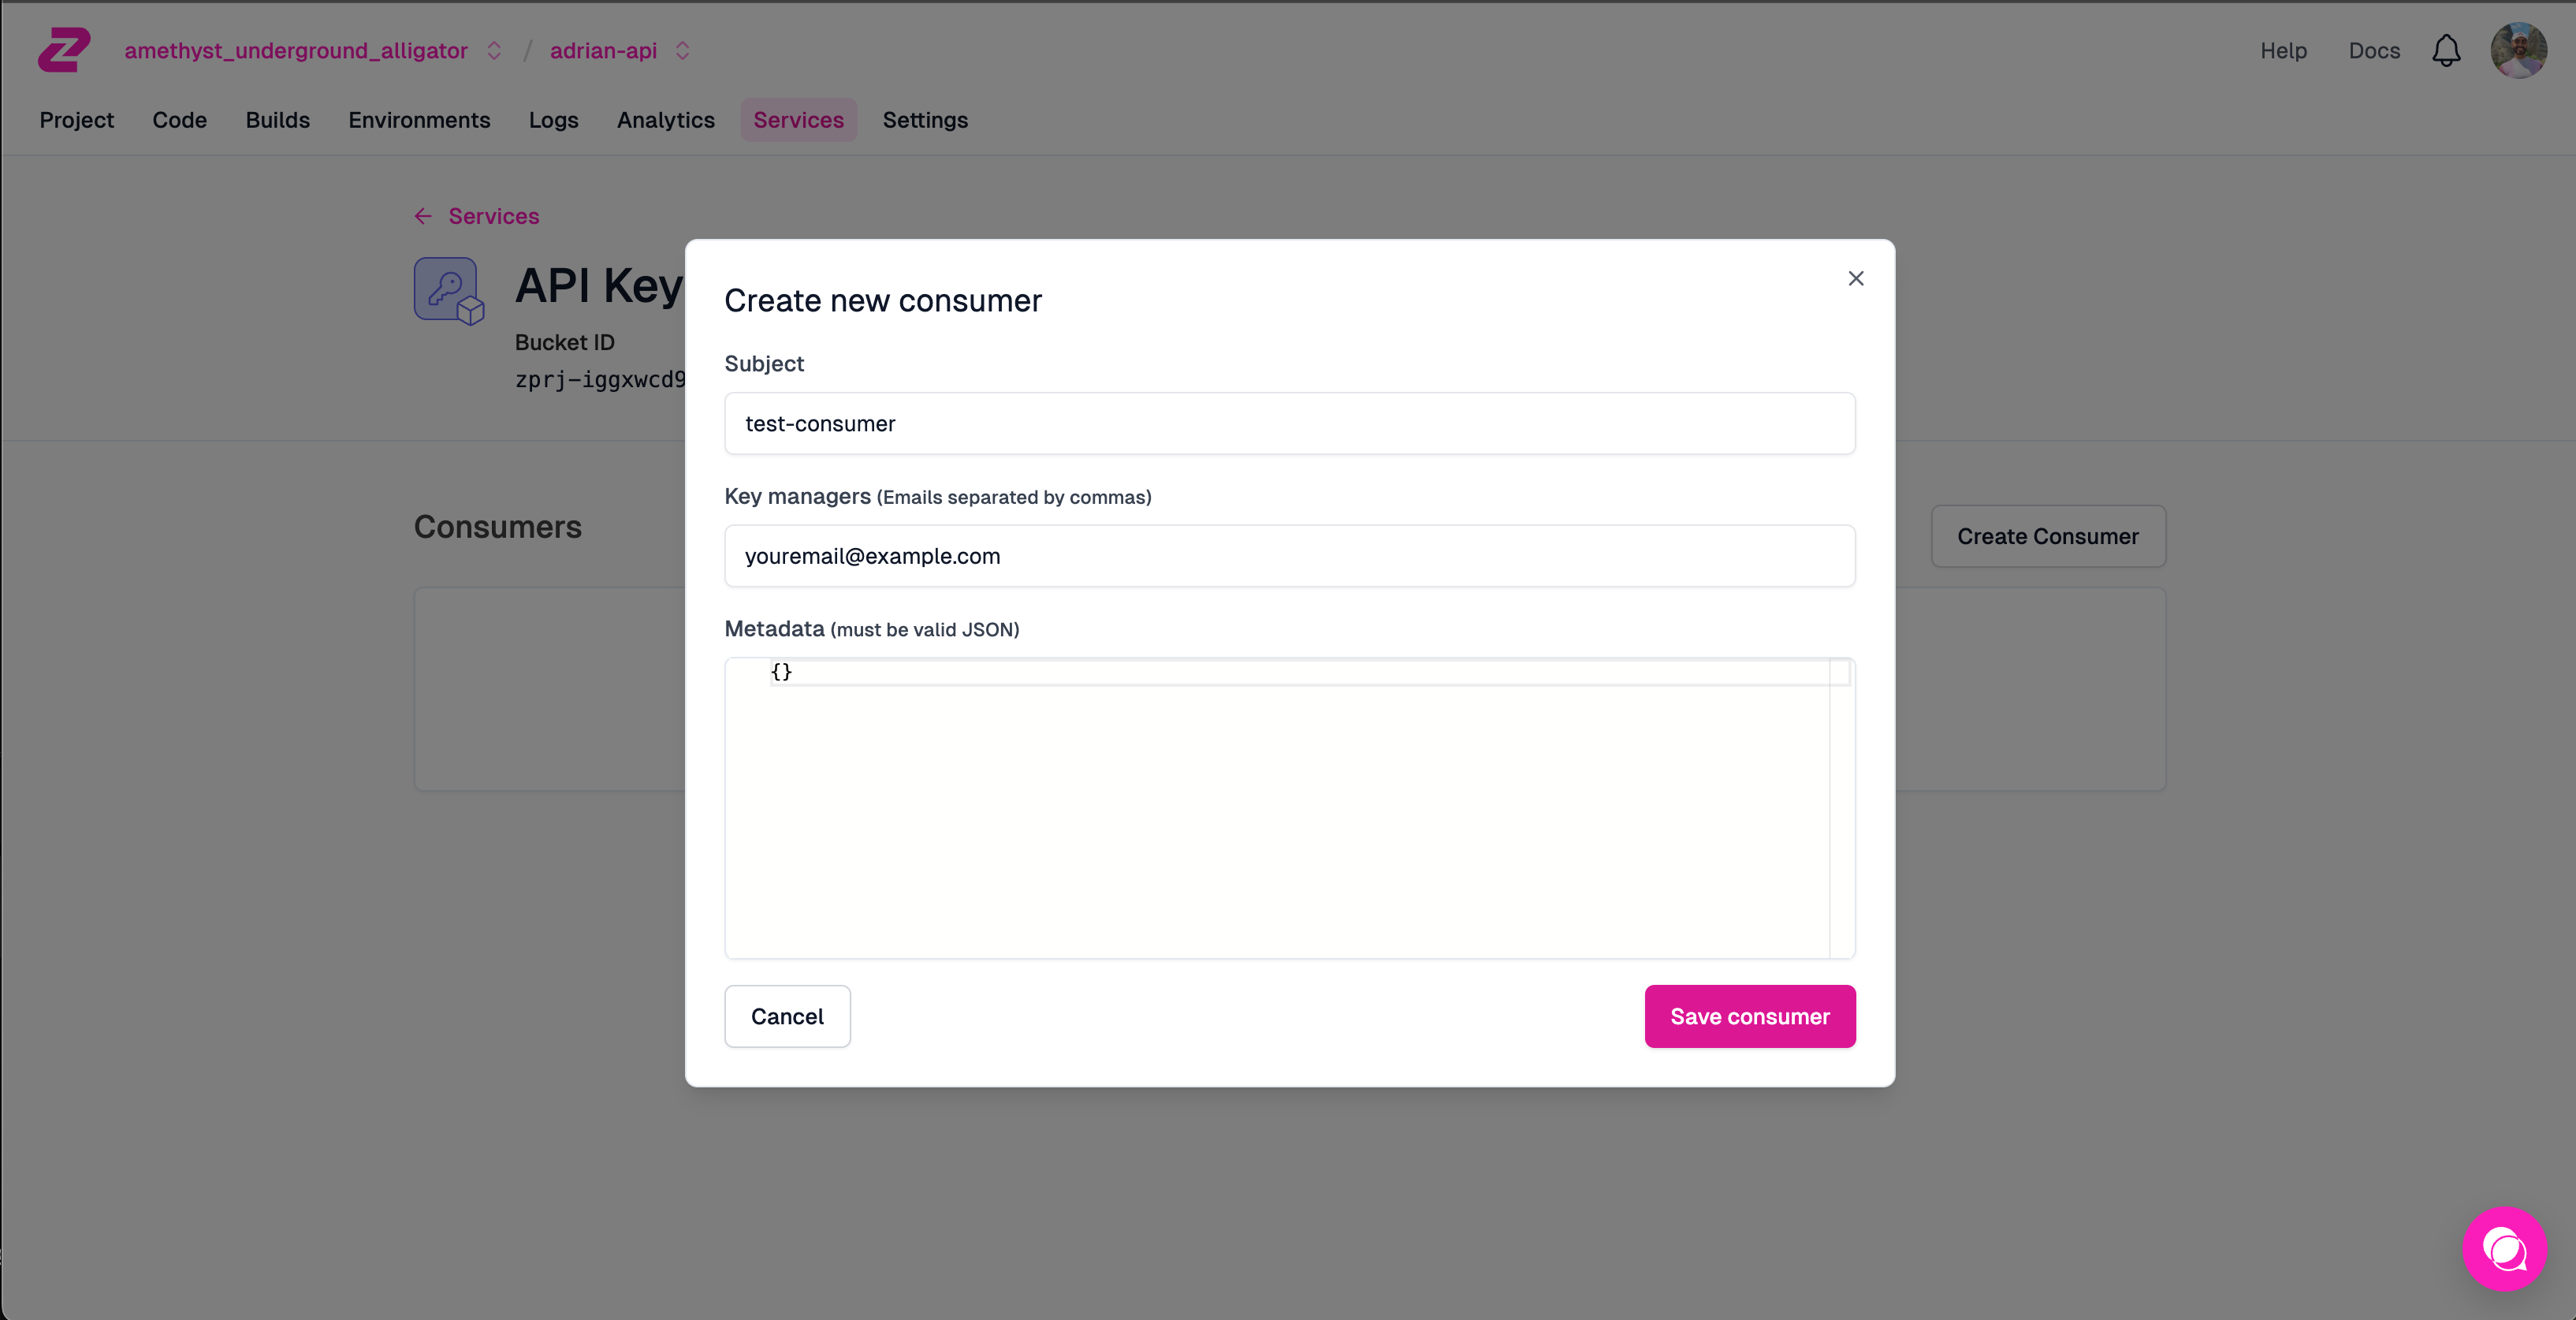The image size is (2576, 1320).
Task: Click the Zuplo logo icon top-left
Action: (64, 47)
